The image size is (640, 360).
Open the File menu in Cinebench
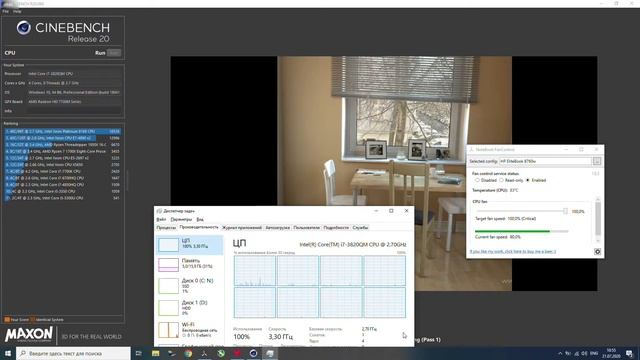[5, 11]
